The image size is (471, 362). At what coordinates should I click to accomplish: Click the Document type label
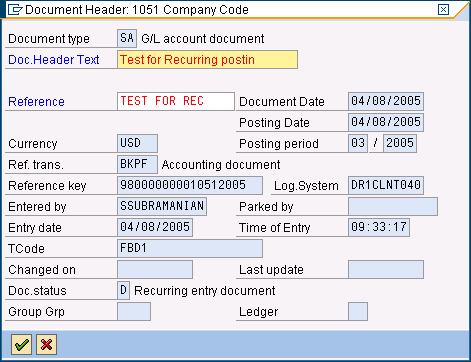point(49,39)
